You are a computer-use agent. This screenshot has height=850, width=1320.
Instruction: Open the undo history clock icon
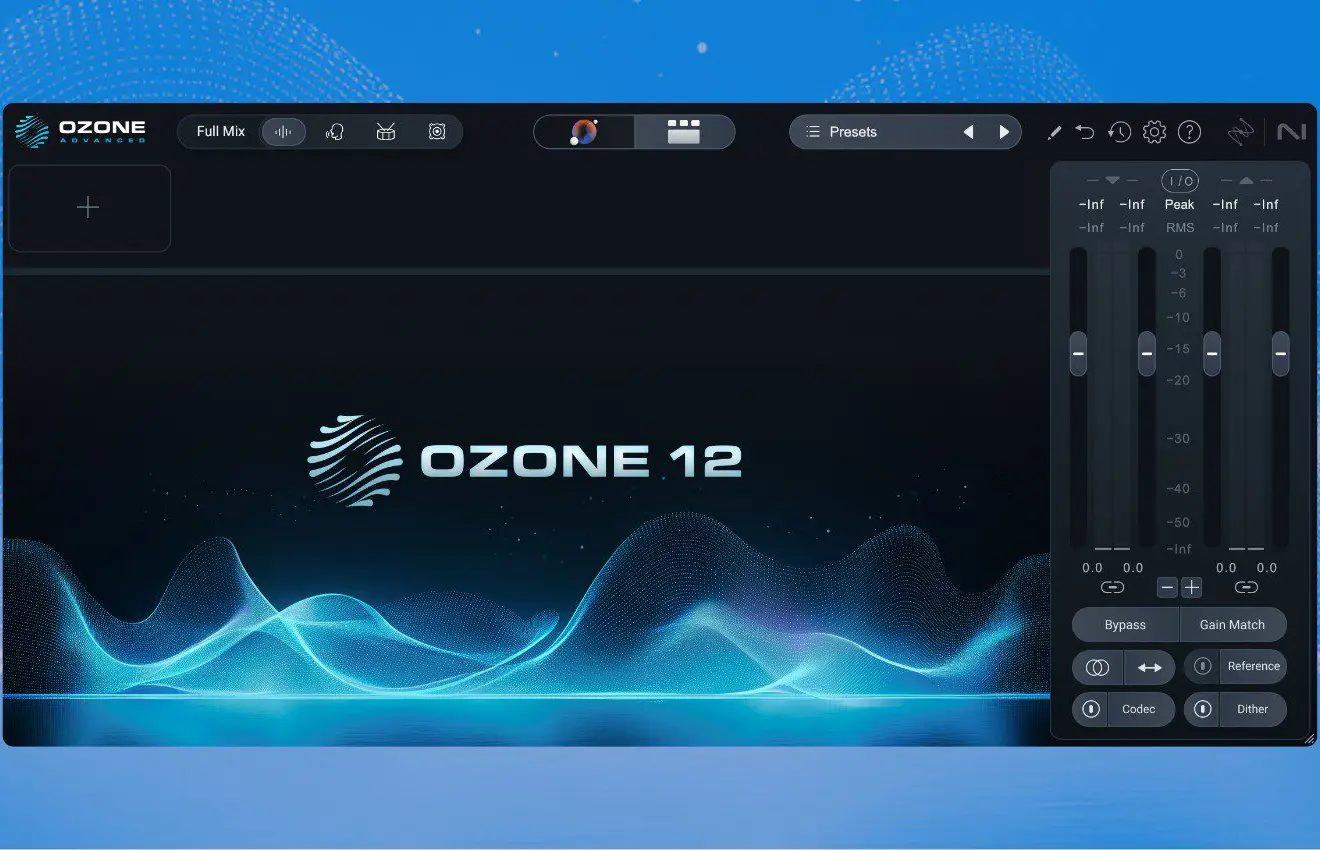pos(1119,132)
